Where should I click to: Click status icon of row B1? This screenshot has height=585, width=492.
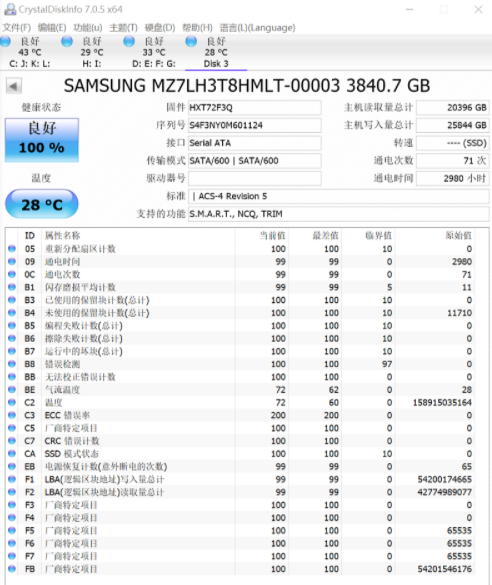point(12,287)
